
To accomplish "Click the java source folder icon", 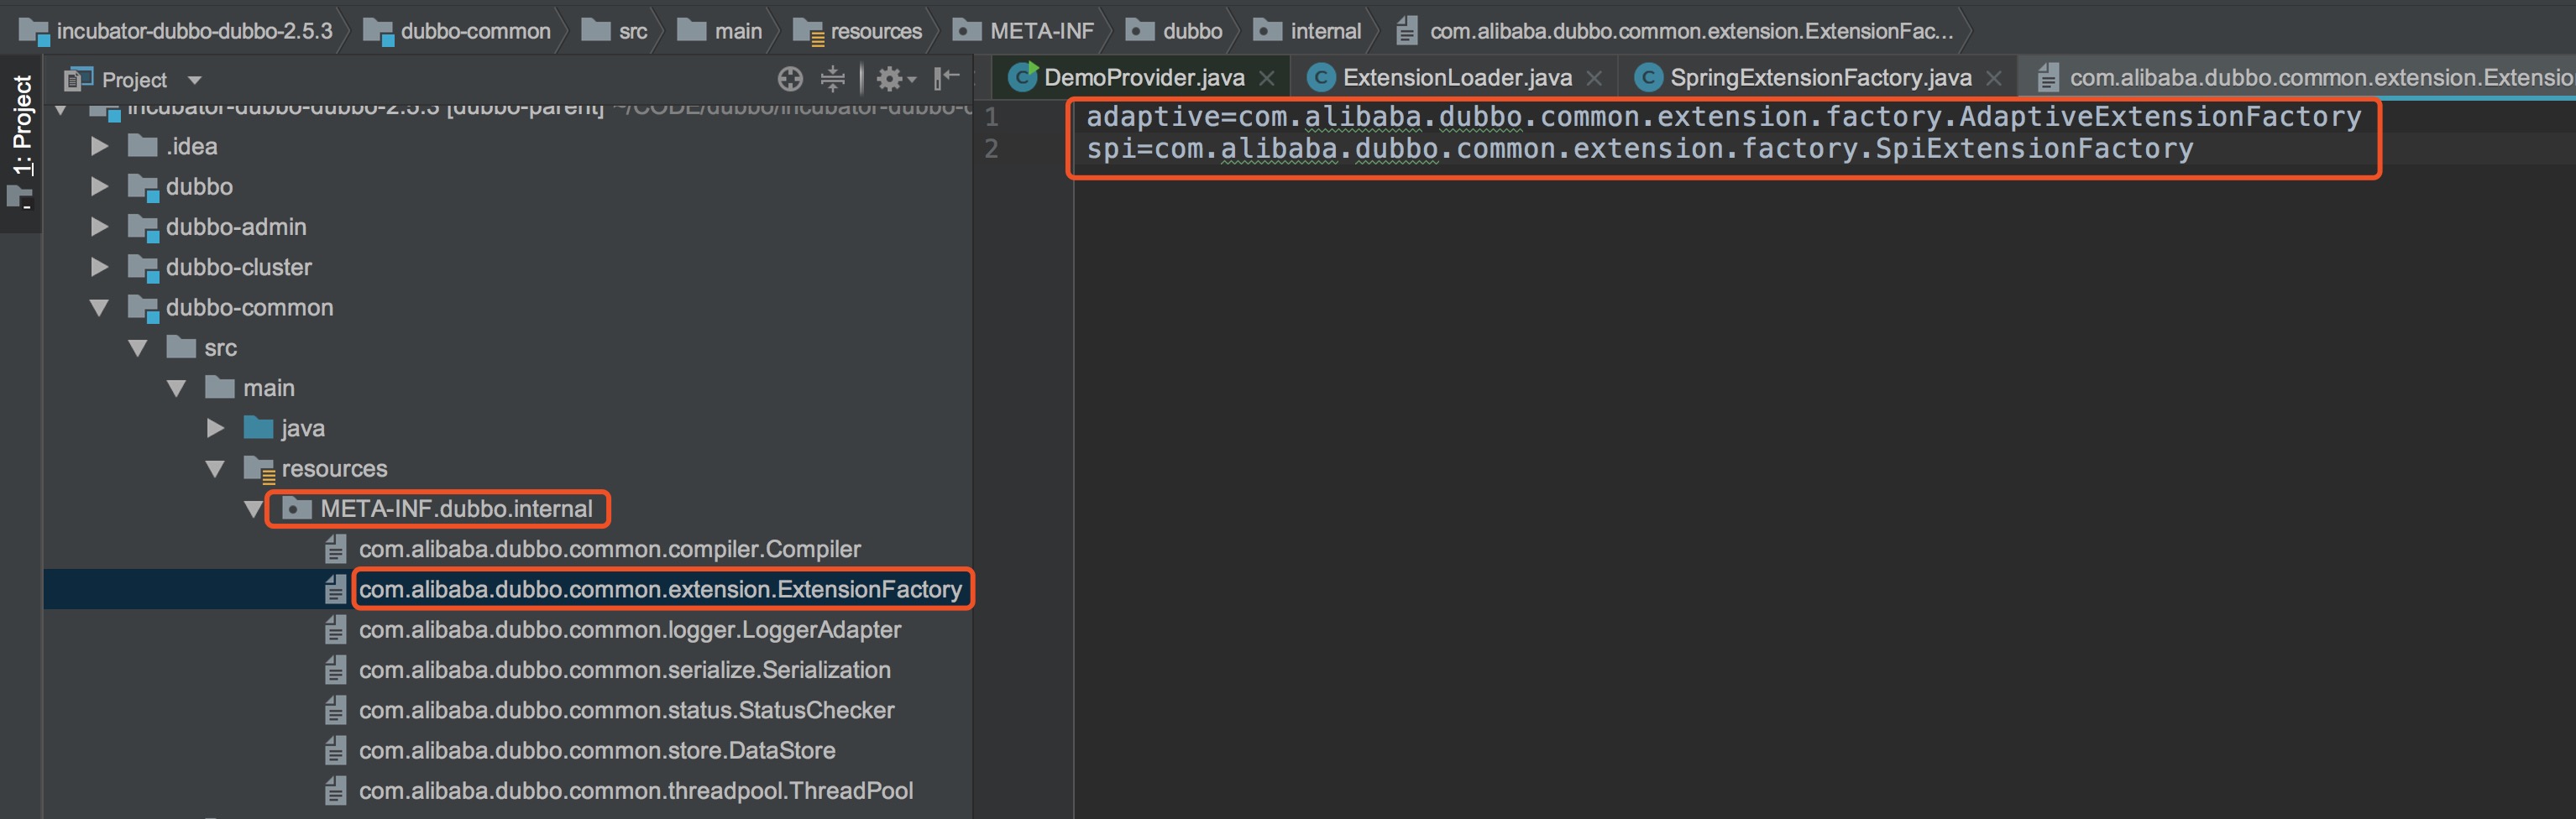I will point(258,428).
